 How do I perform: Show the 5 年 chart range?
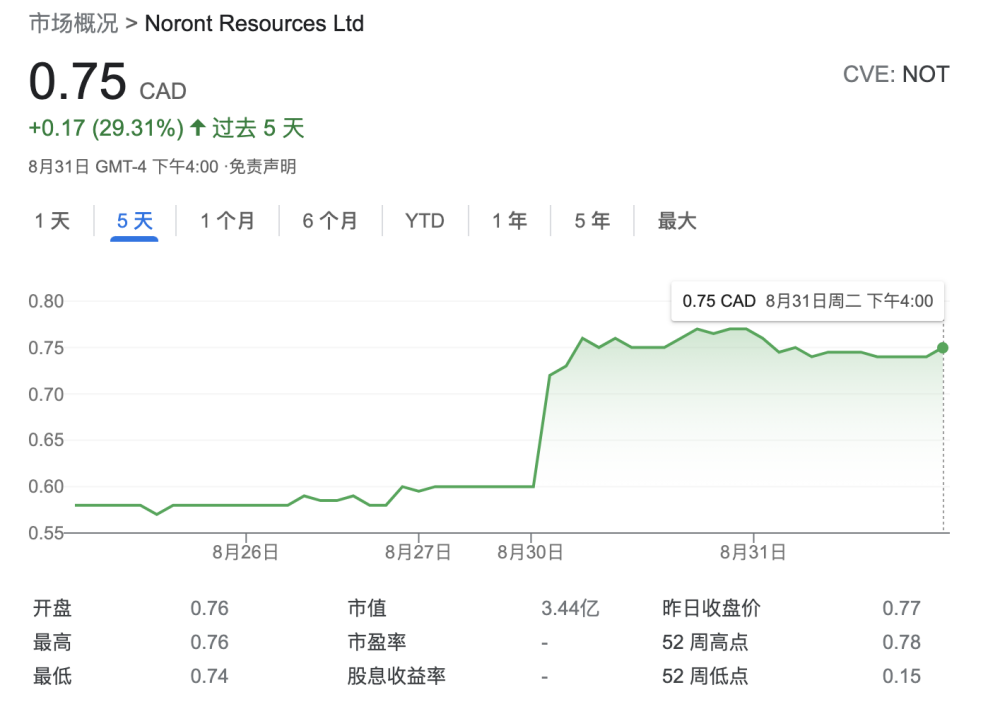point(591,221)
